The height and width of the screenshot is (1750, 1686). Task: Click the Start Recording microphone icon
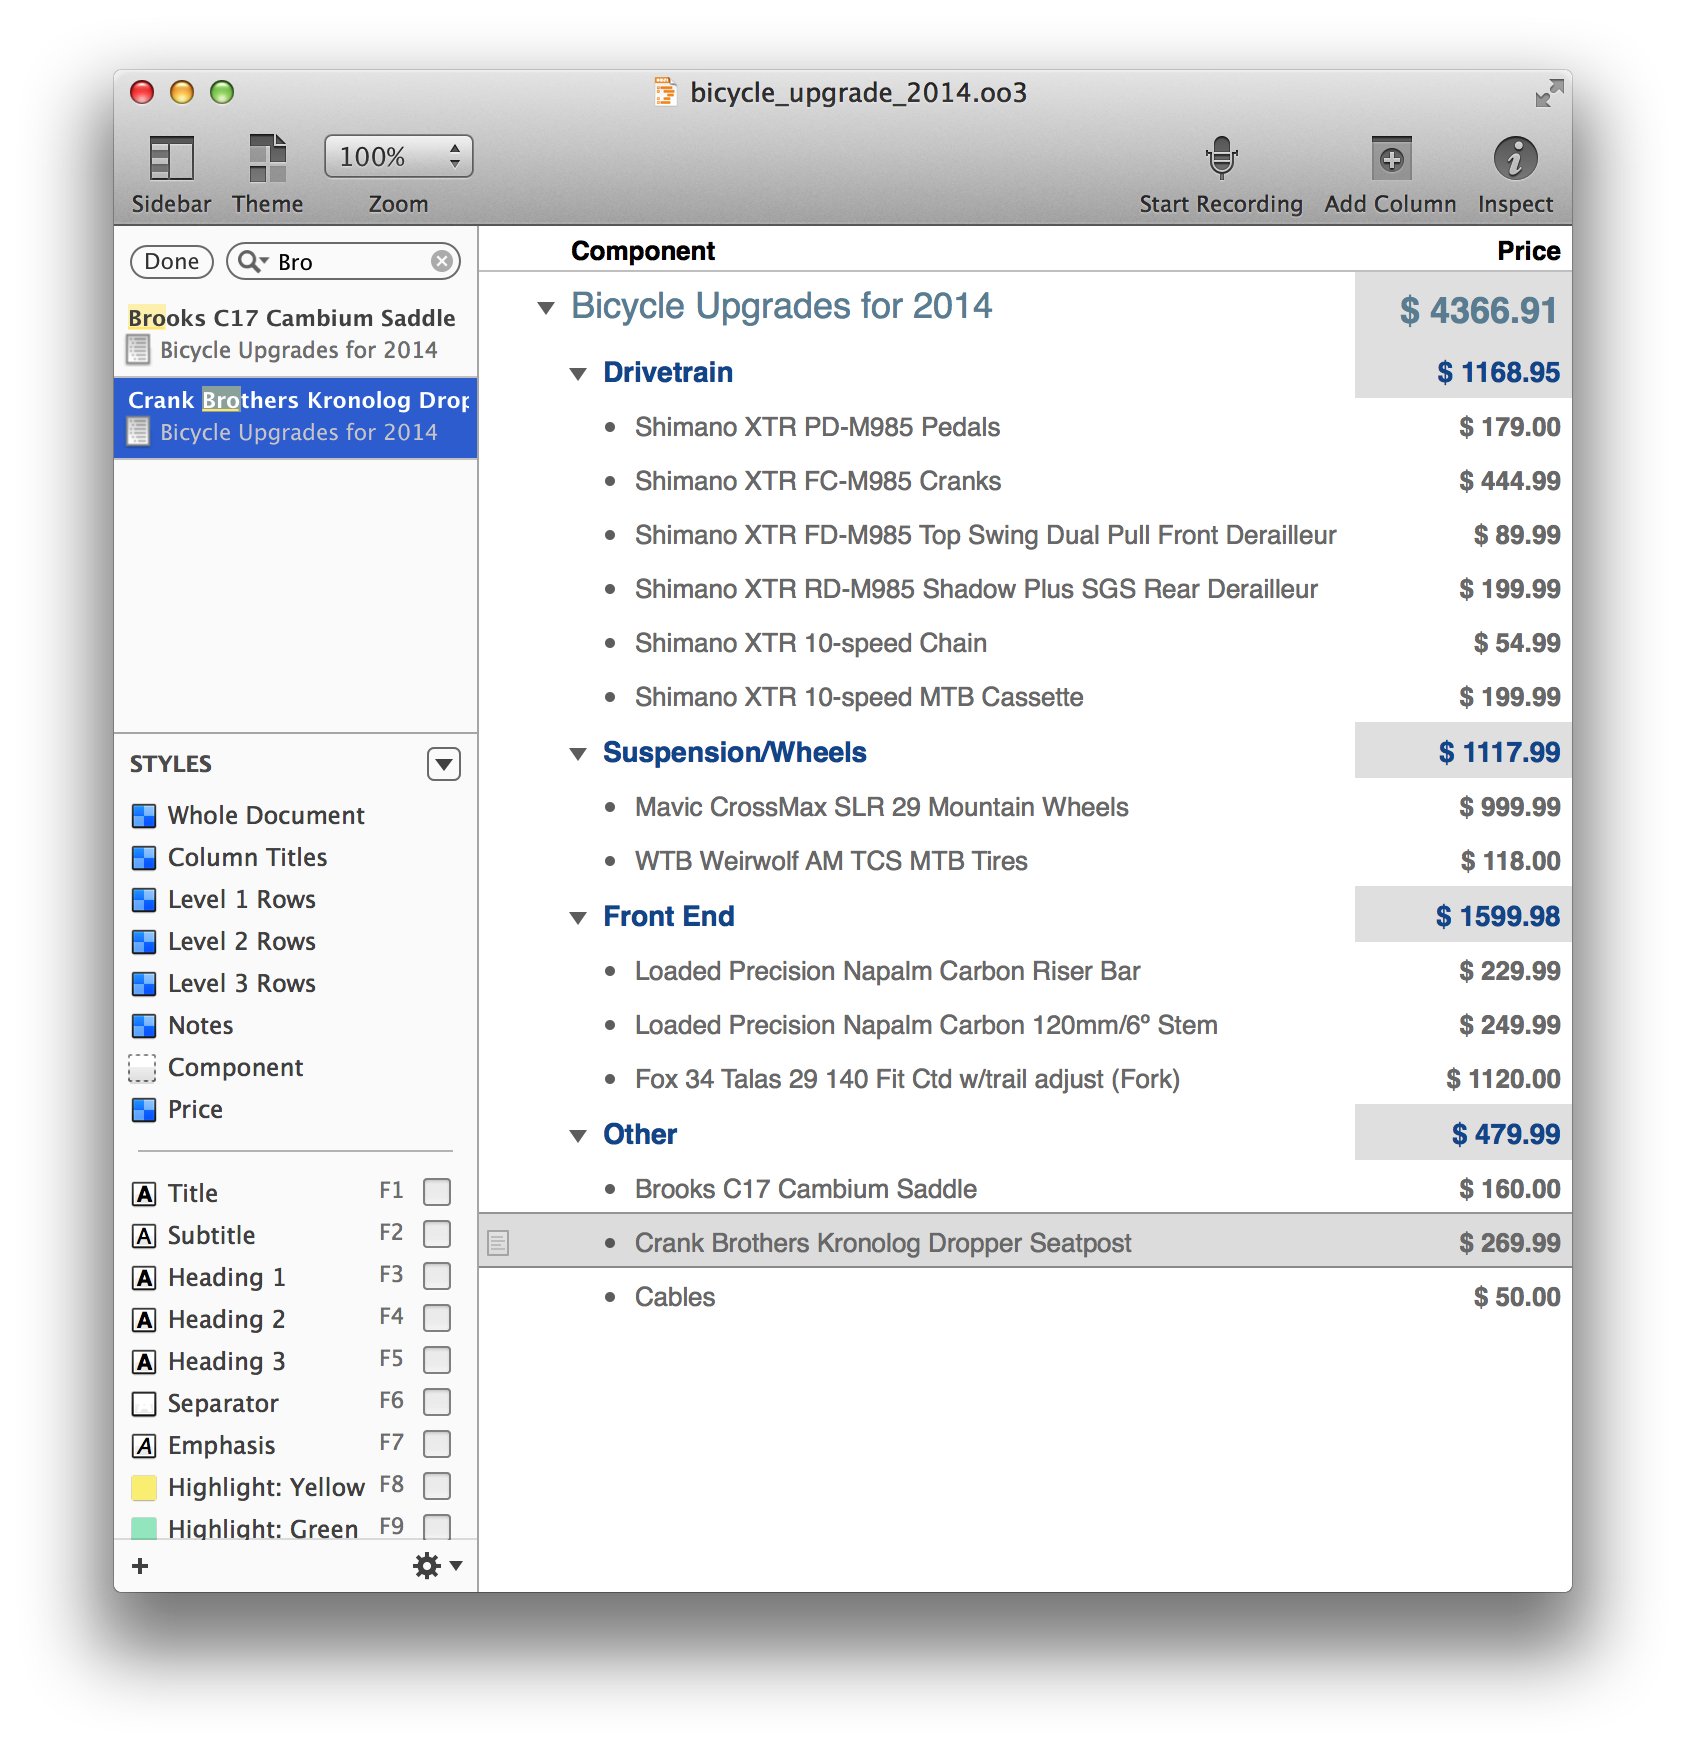pos(1221,158)
